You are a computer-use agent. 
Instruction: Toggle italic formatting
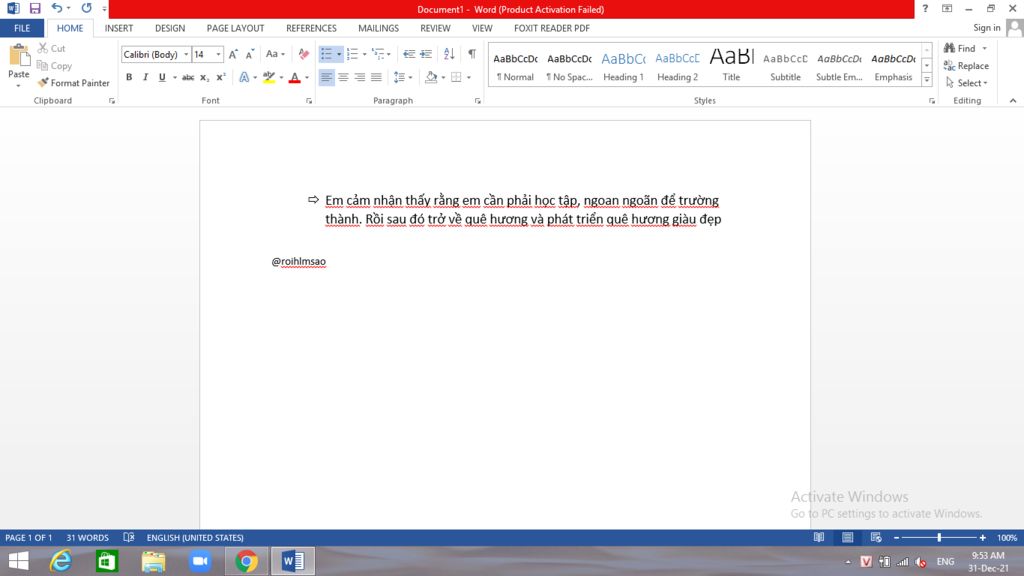pyautogui.click(x=145, y=77)
